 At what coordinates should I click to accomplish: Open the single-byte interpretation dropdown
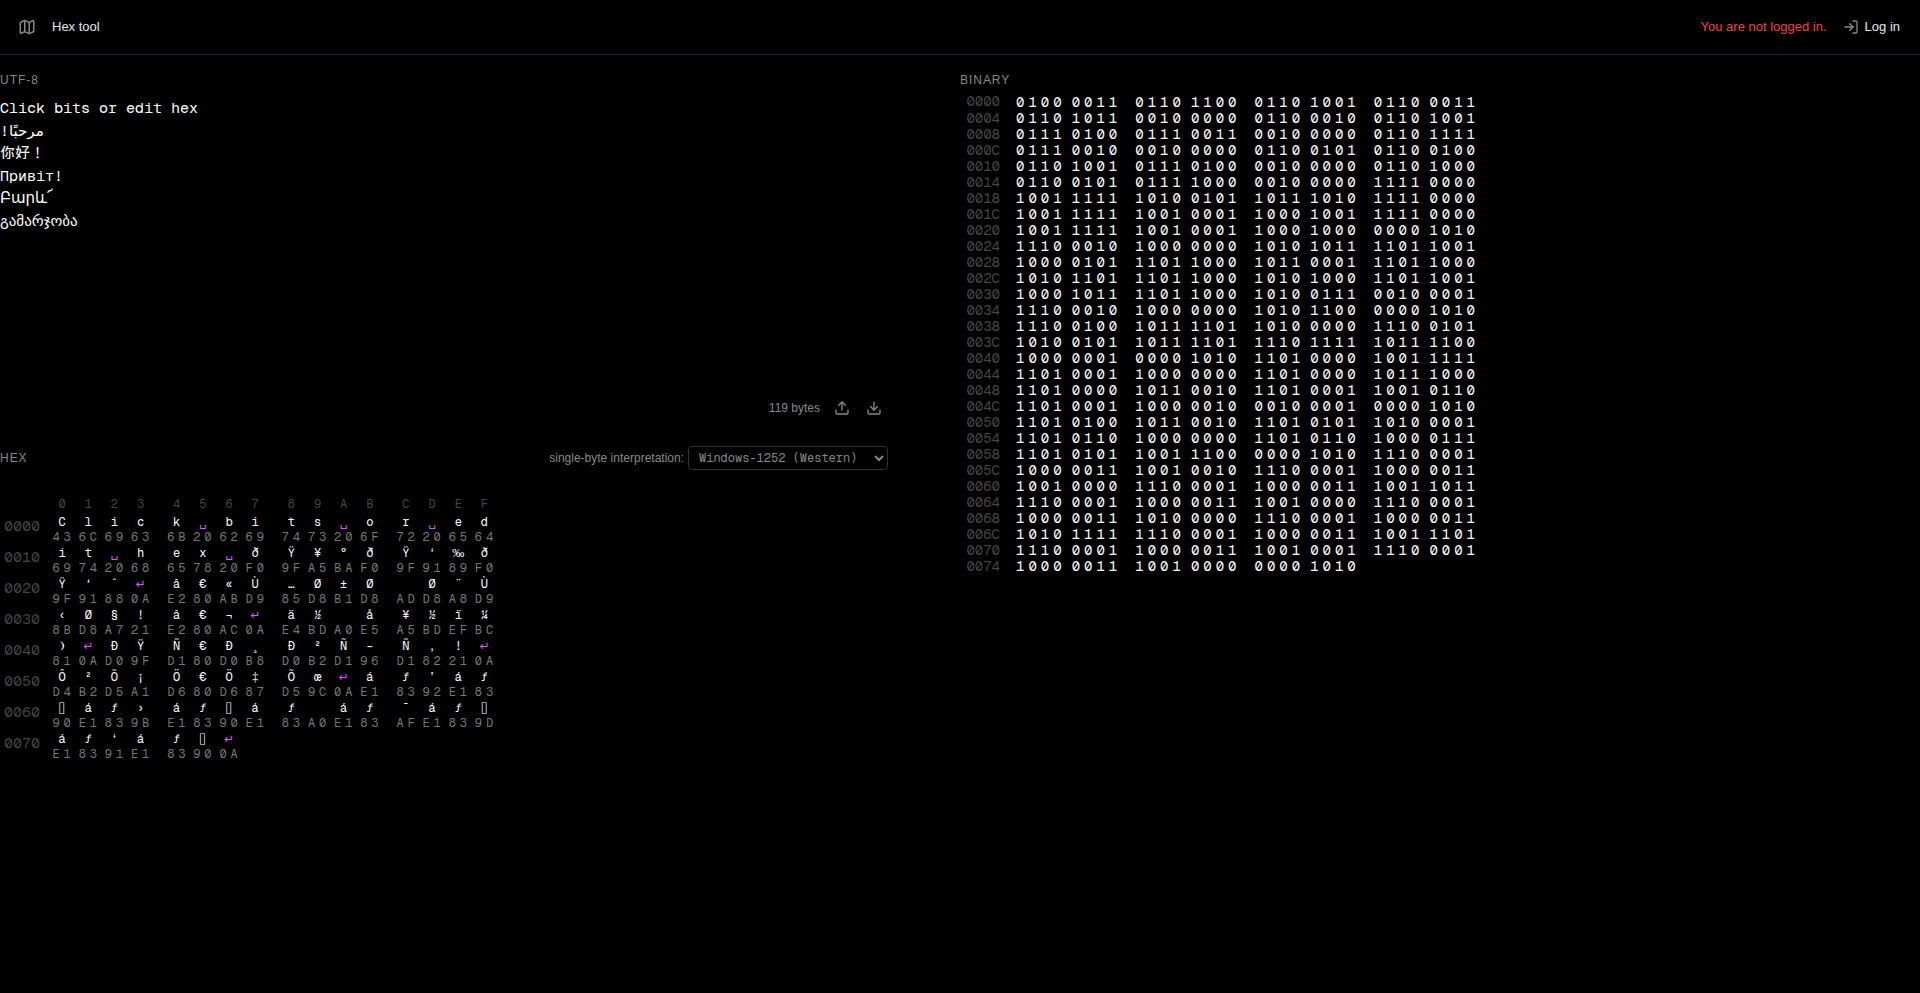[x=787, y=458]
